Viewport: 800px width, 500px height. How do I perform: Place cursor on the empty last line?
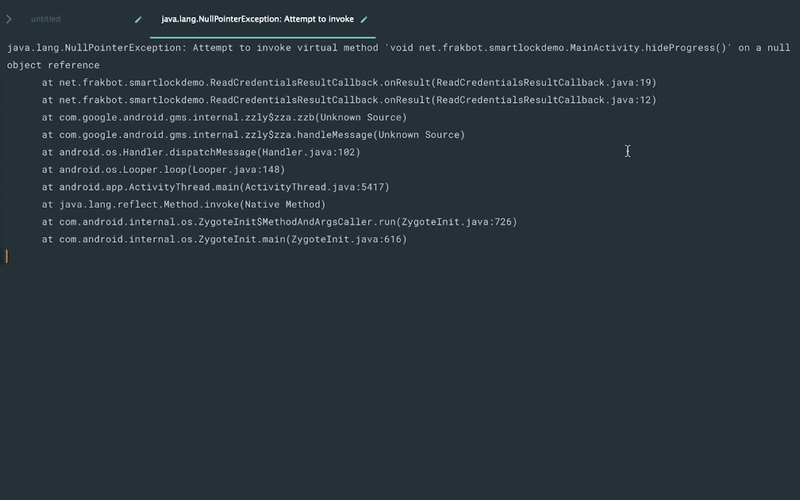(400, 256)
